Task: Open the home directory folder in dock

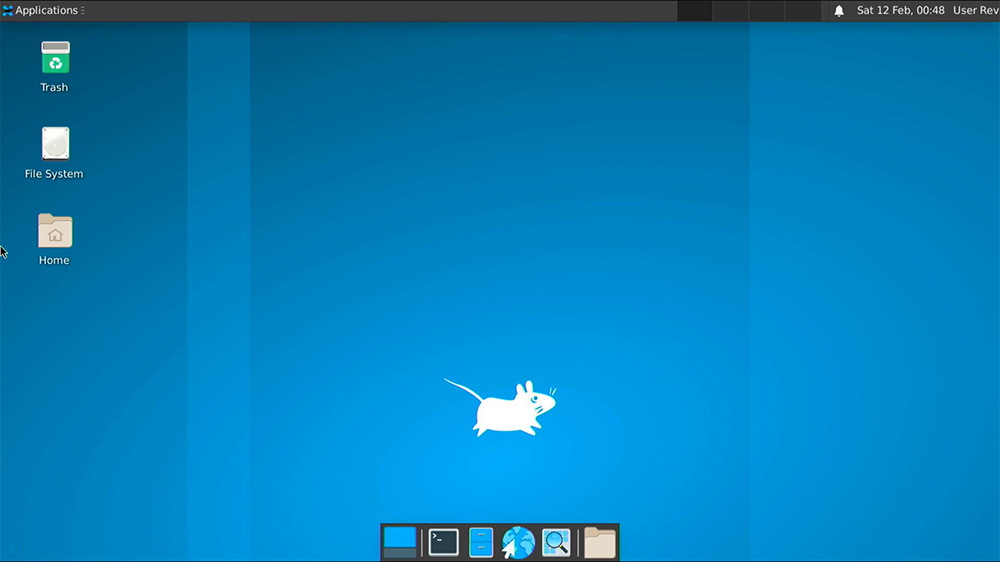Action: coord(599,543)
